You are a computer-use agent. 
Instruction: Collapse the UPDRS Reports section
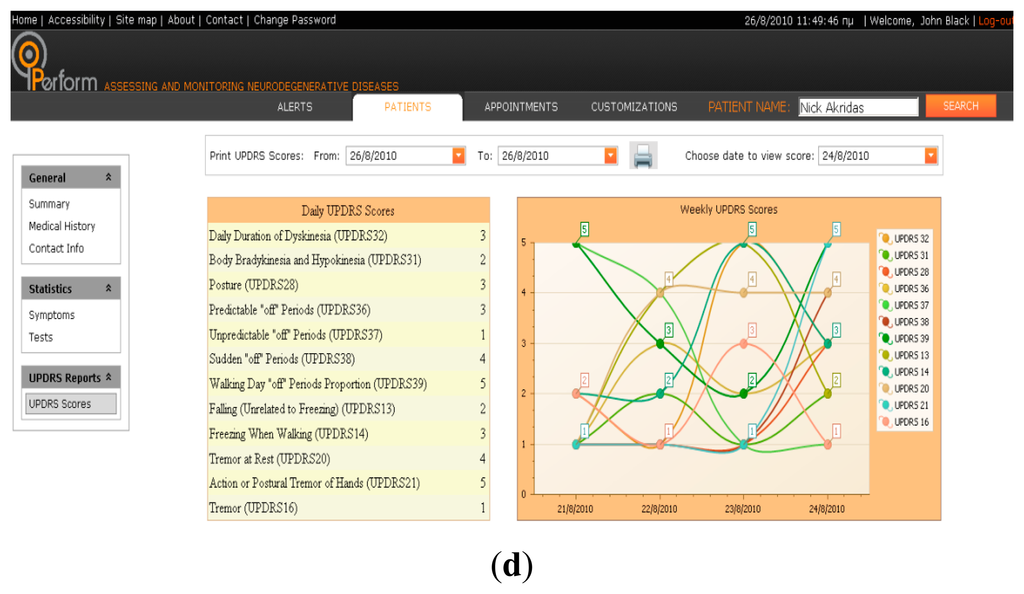coord(108,378)
